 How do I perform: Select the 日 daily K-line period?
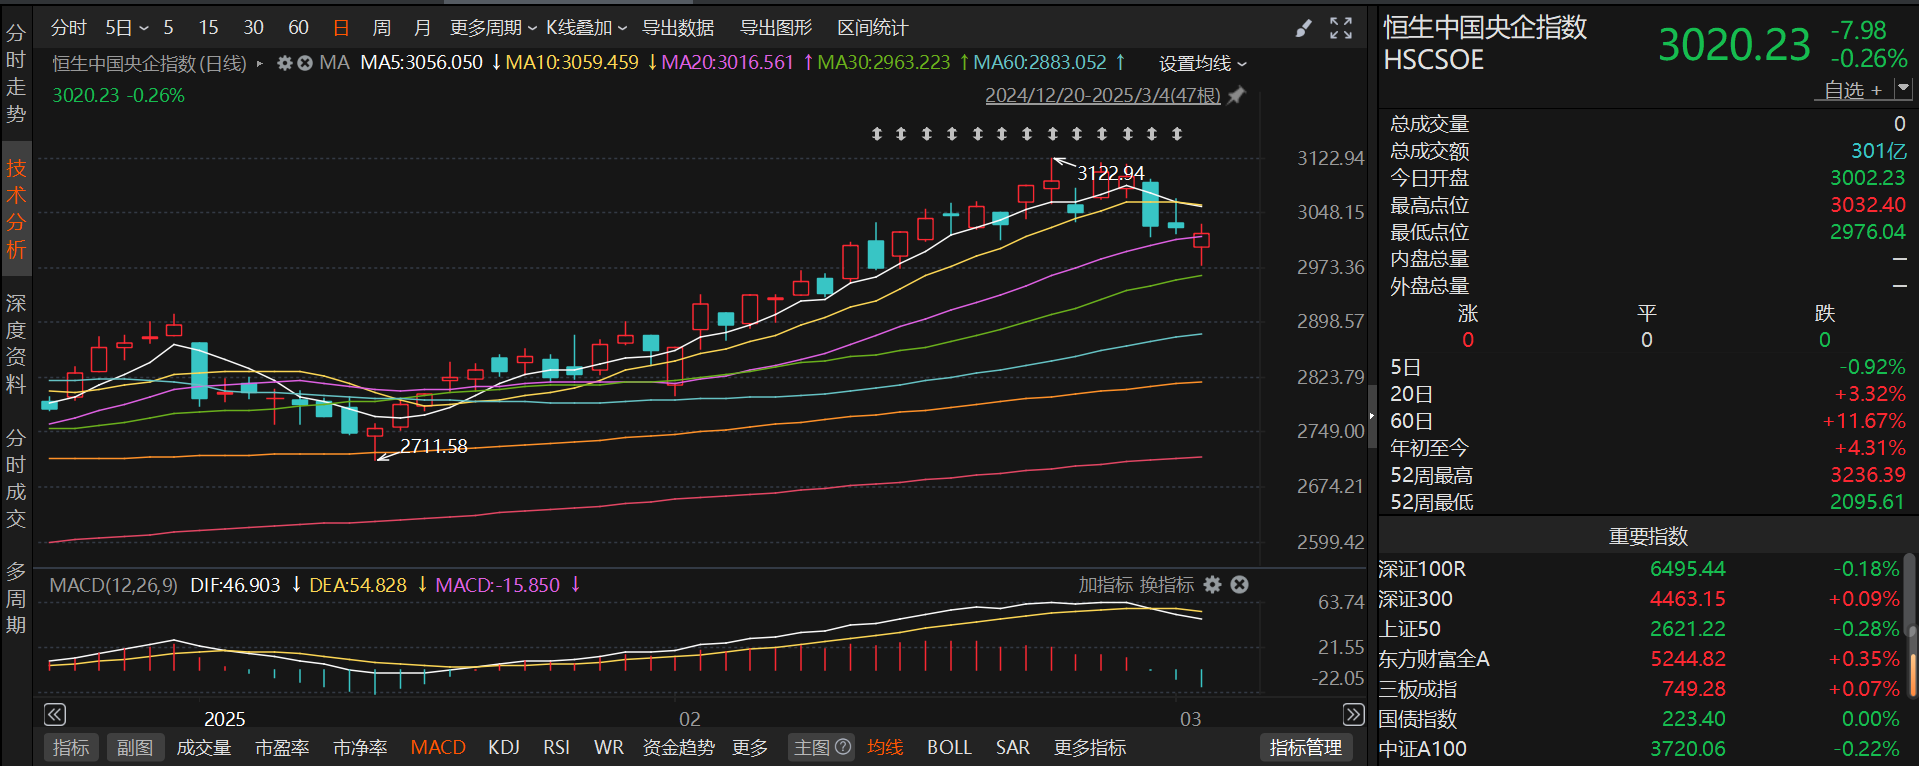(x=341, y=28)
